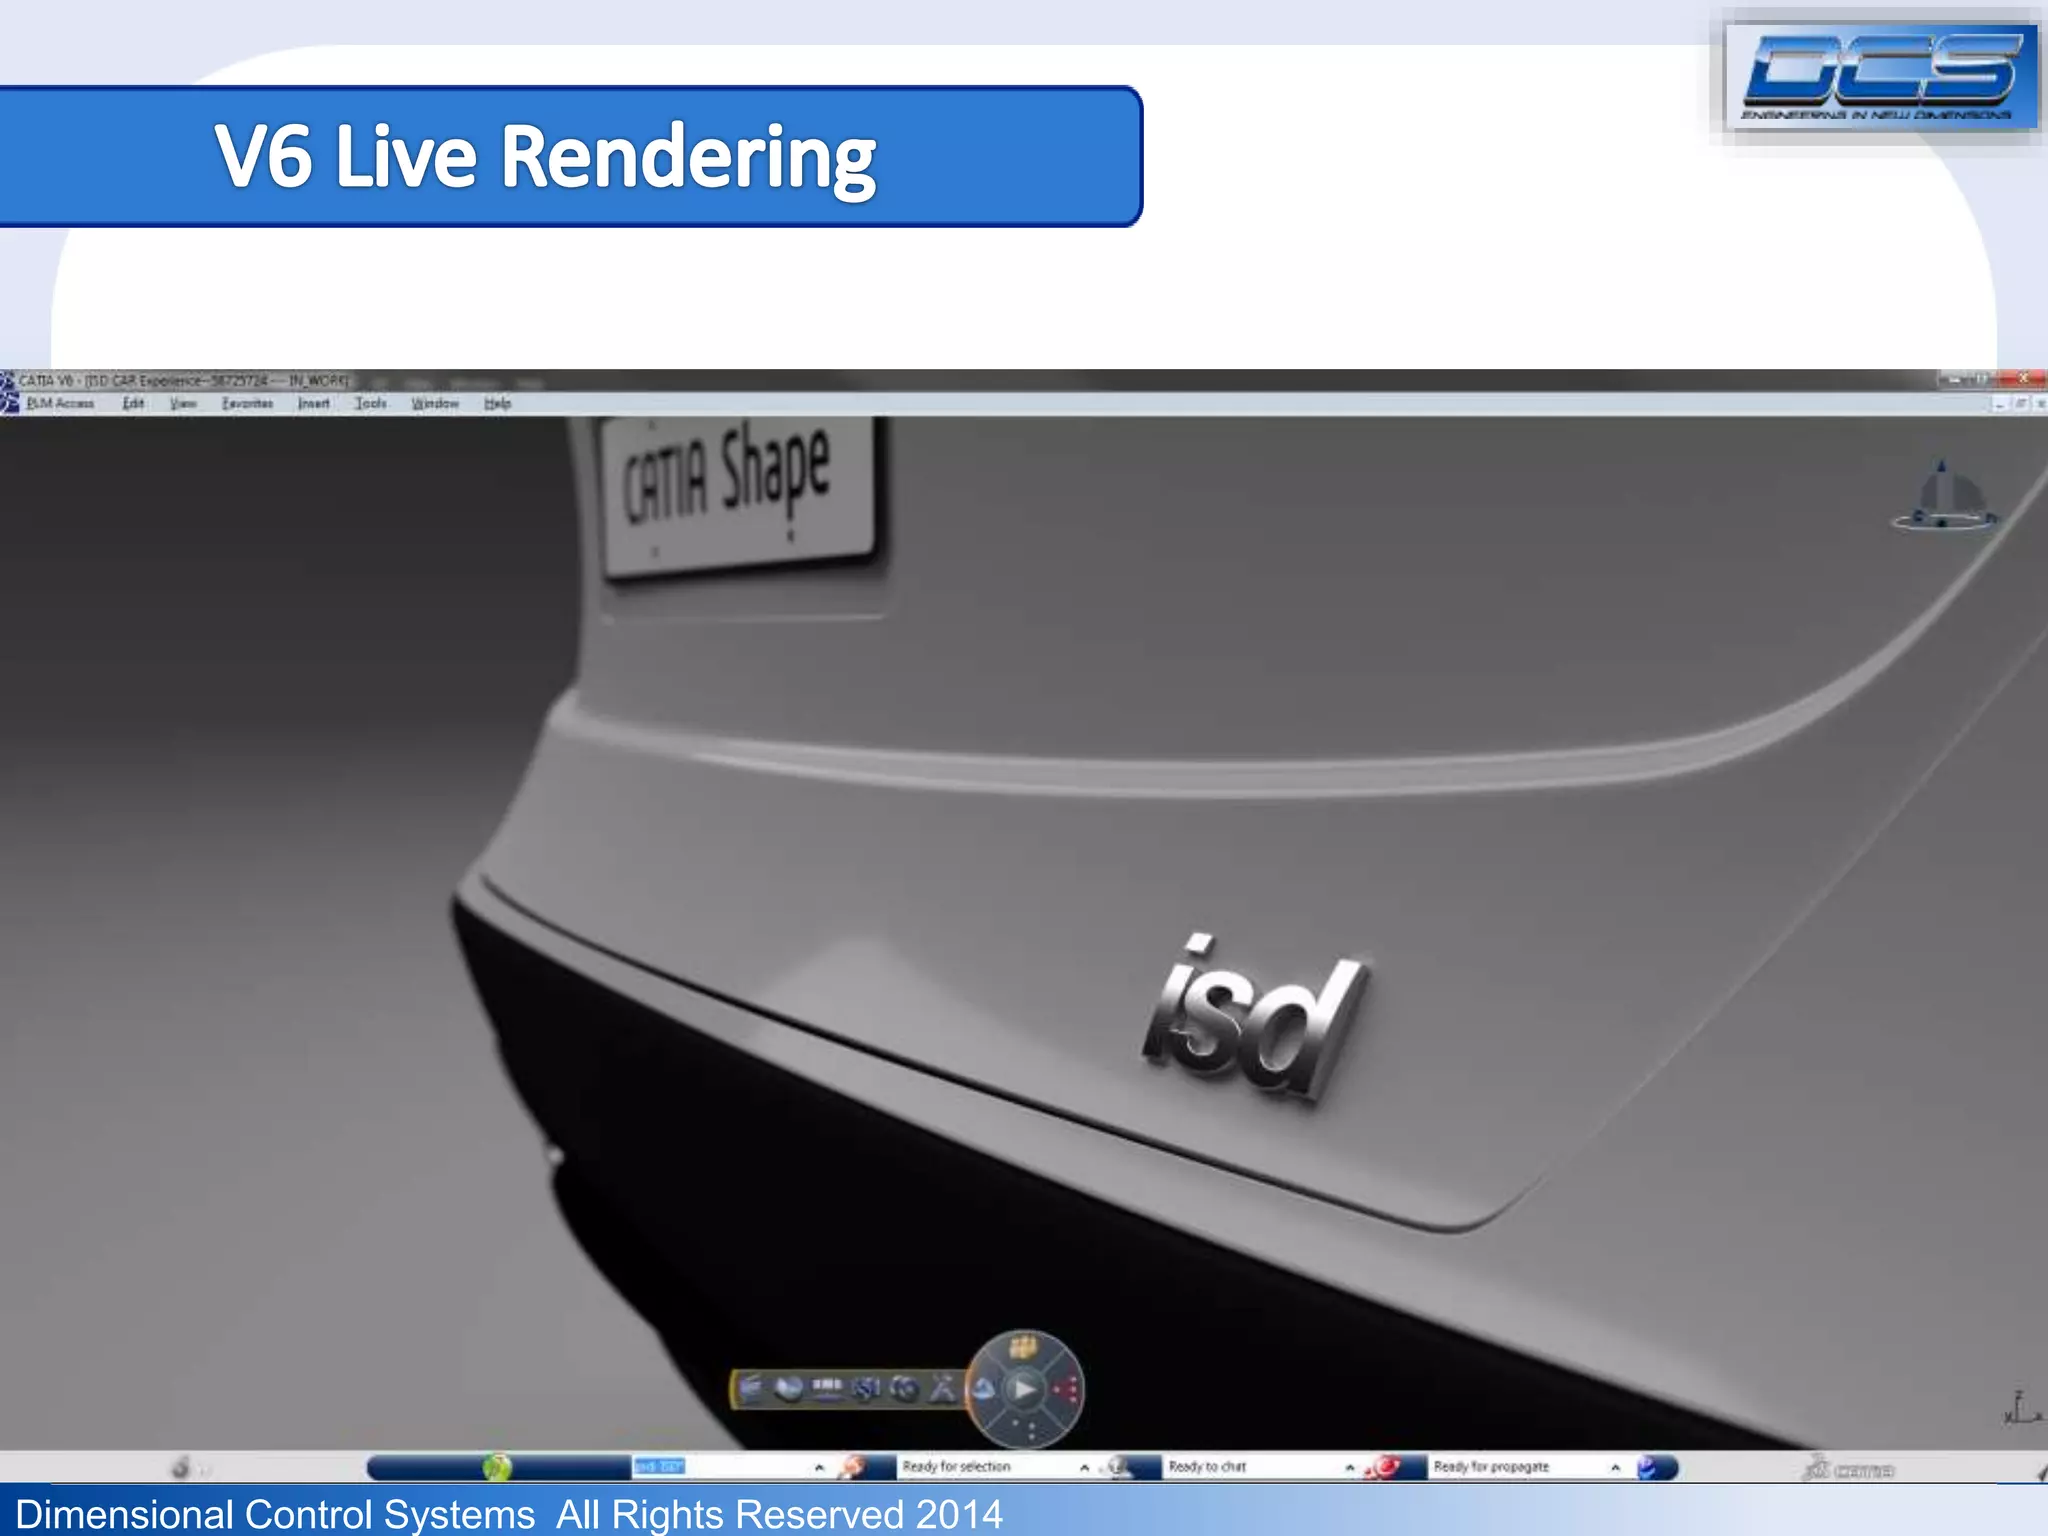Click the blue shape icon in the left compass quadrant
Viewport: 2048px width, 1536px height.
pyautogui.click(x=984, y=1389)
